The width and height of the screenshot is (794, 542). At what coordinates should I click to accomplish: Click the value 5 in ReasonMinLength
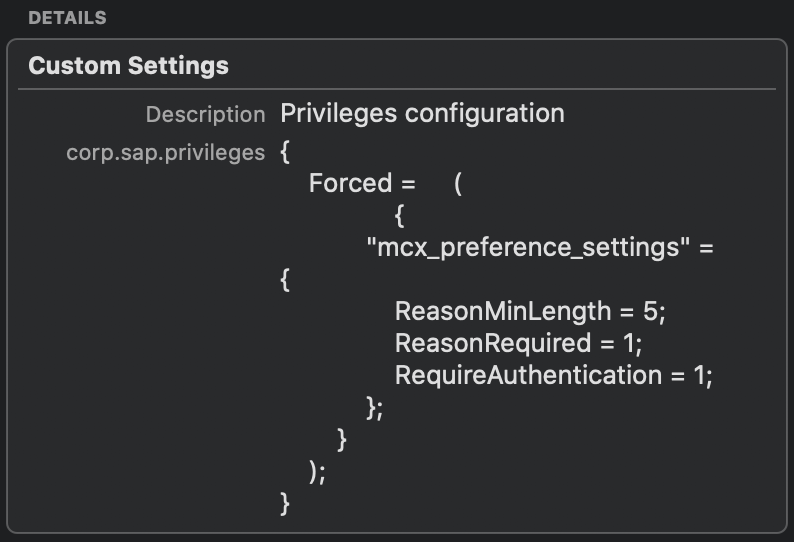[x=650, y=311]
